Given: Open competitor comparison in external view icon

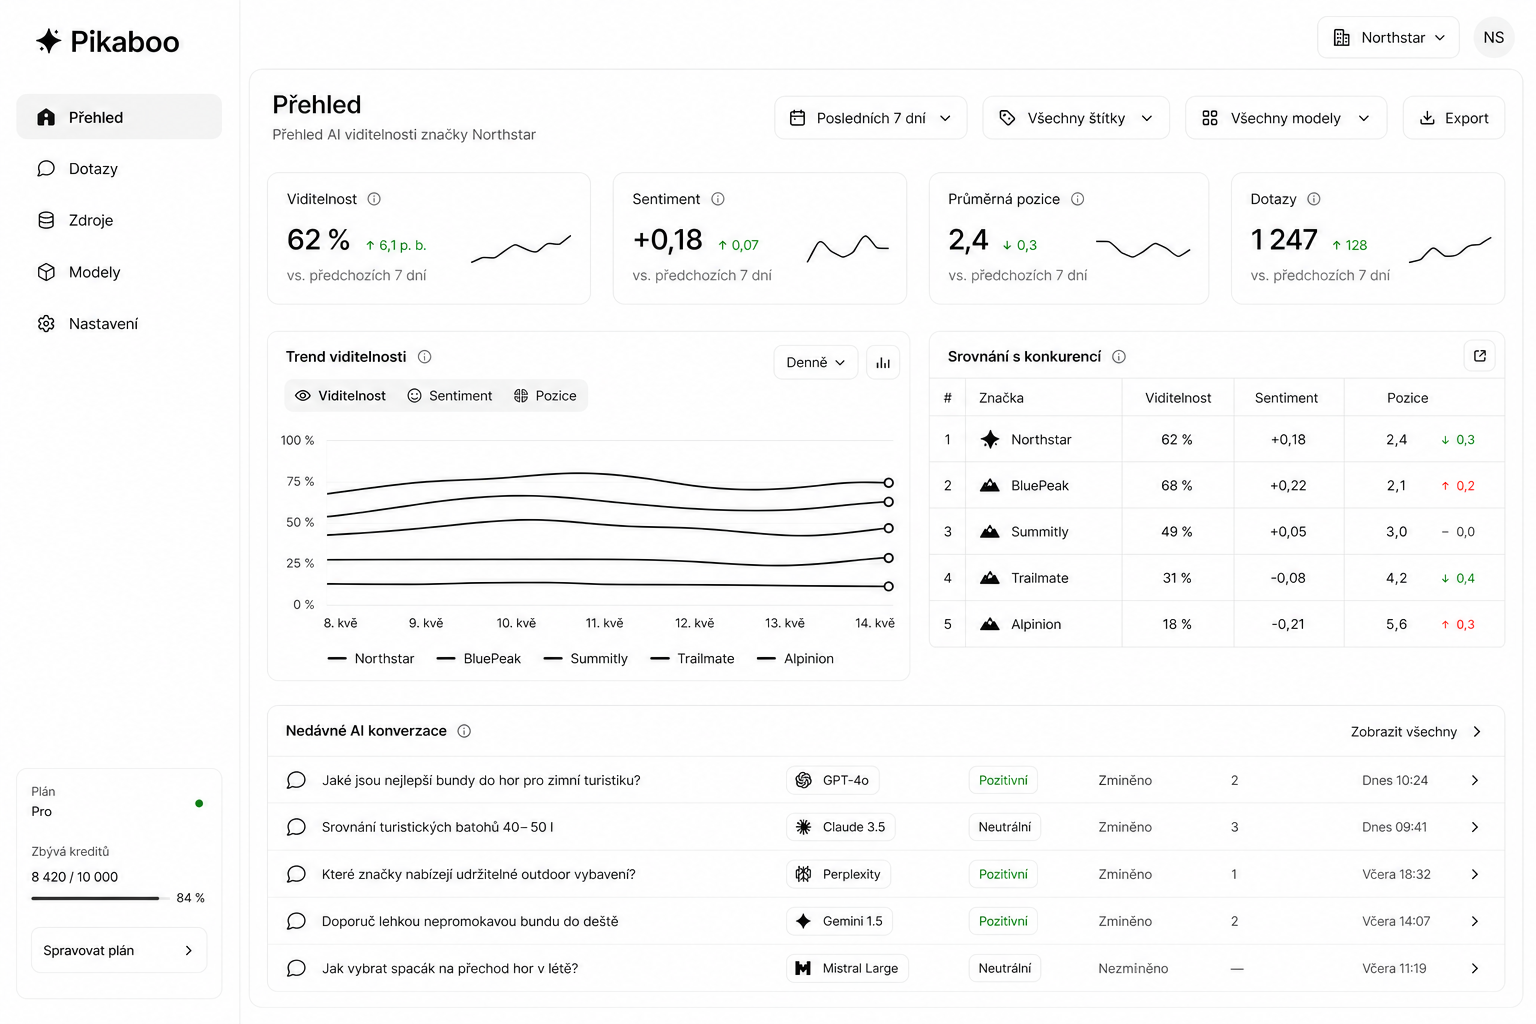Looking at the screenshot, I should coord(1480,356).
